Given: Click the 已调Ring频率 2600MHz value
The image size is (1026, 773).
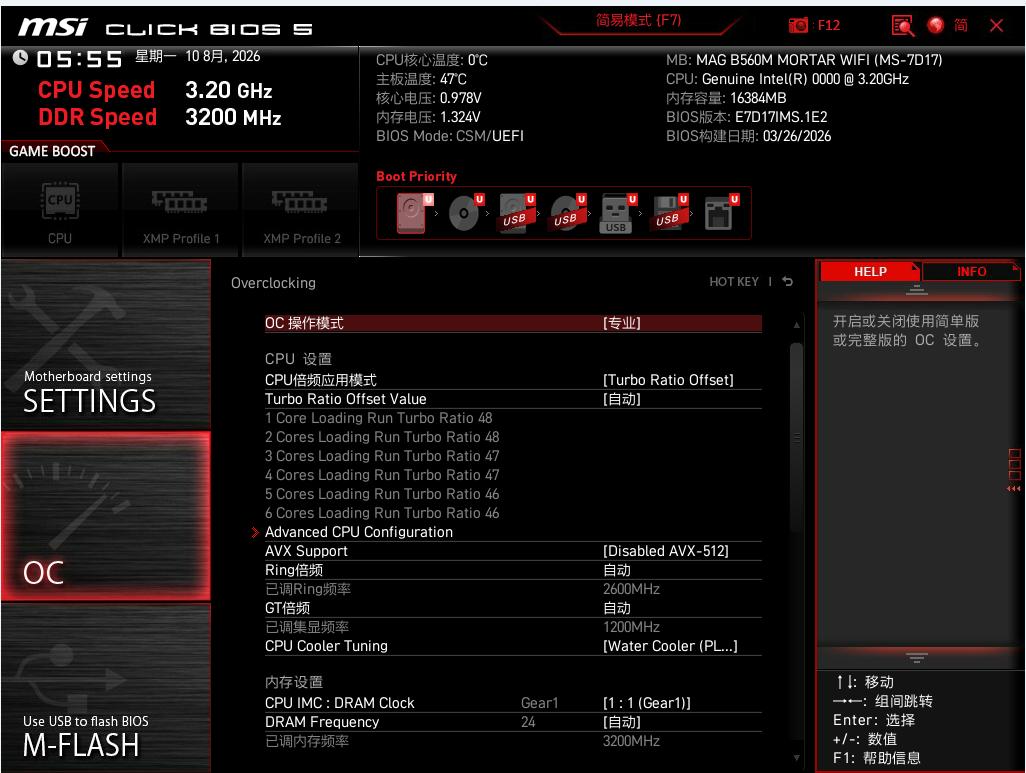Looking at the screenshot, I should [x=631, y=589].
